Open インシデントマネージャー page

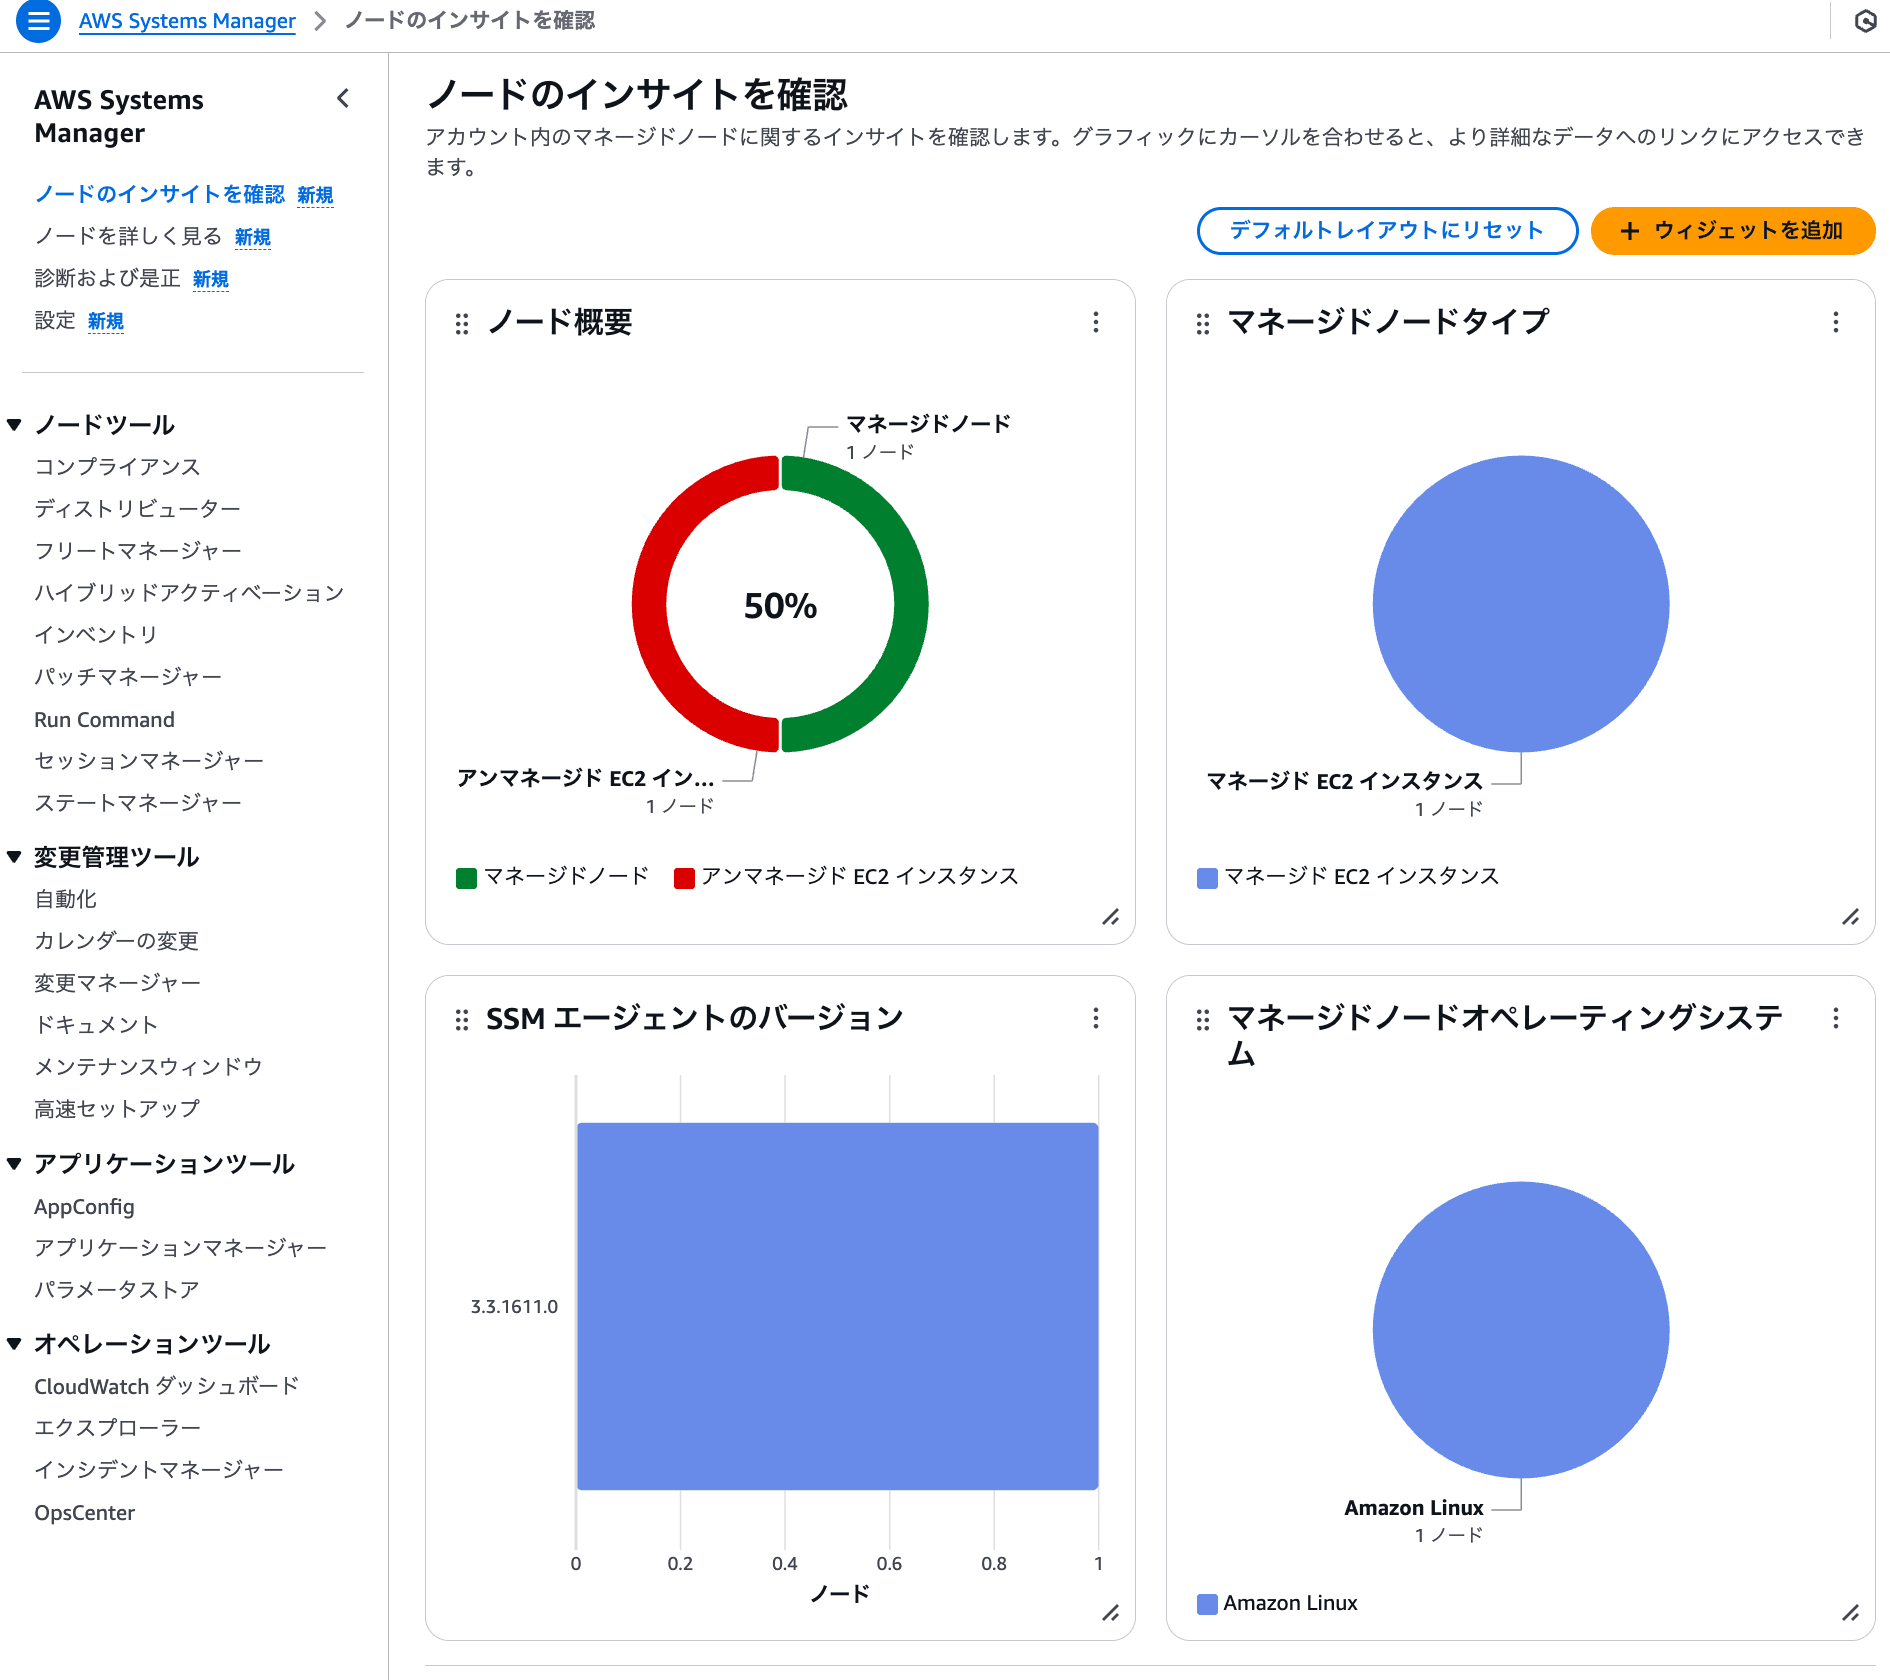point(159,1470)
